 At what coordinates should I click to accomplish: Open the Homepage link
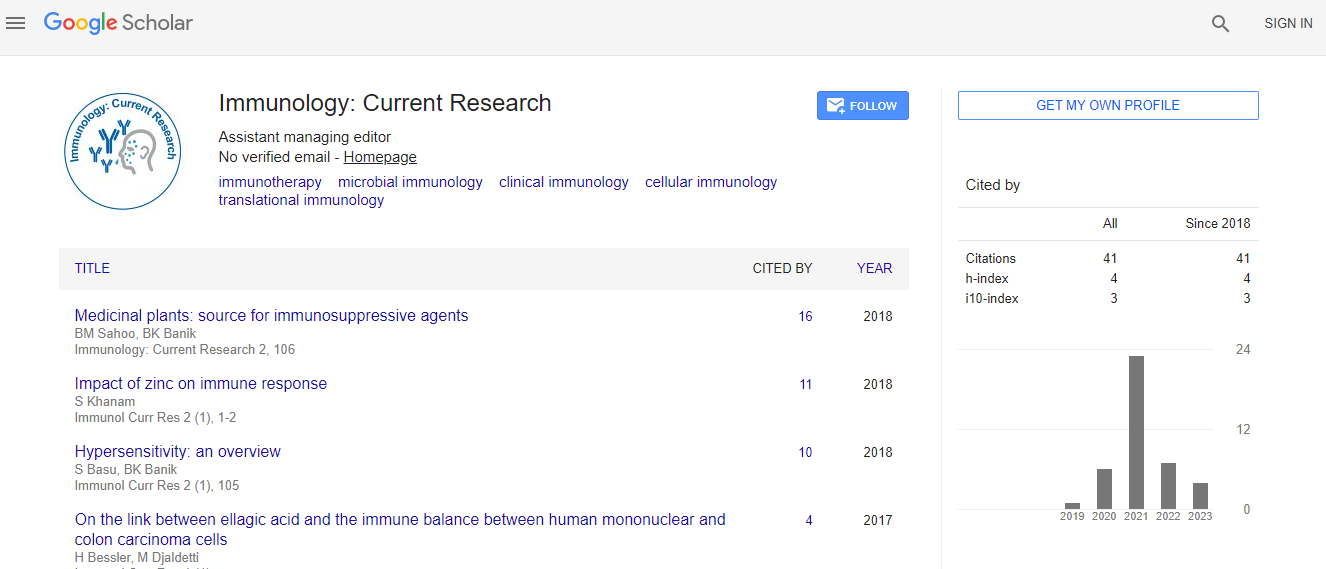click(x=380, y=157)
